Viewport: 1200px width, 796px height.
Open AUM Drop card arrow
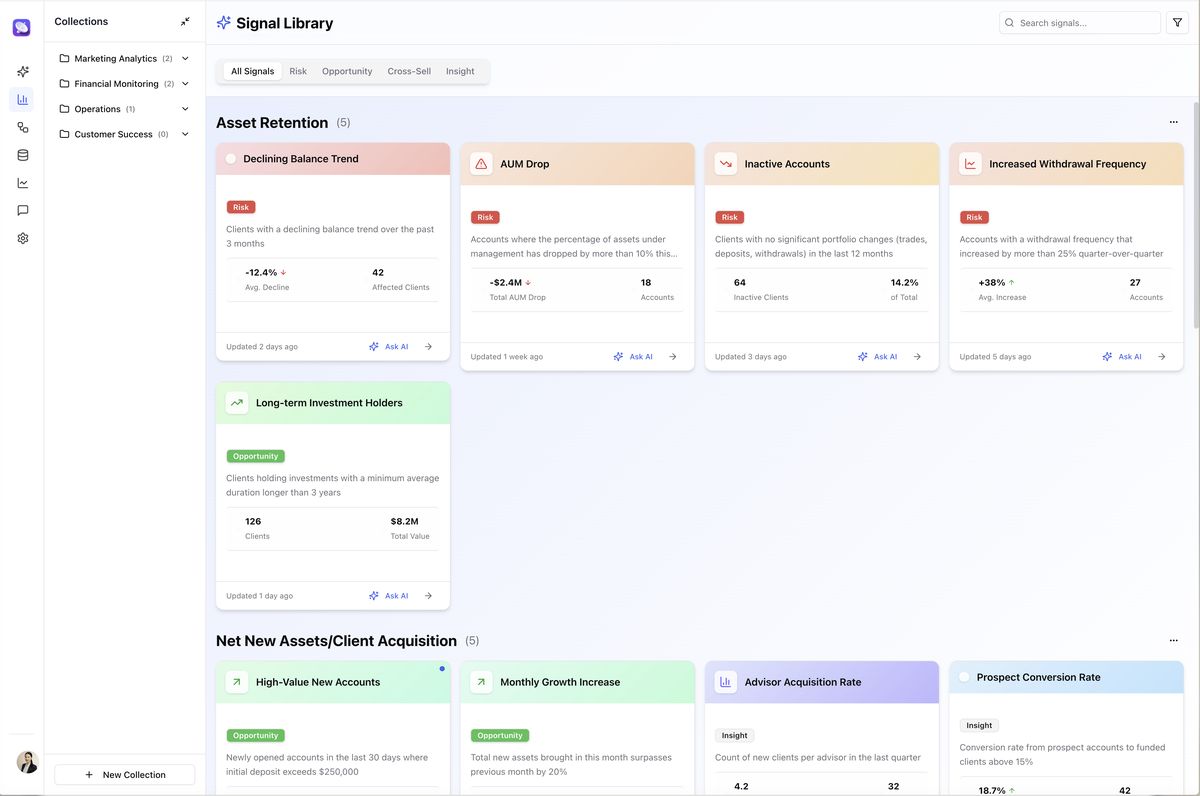673,356
